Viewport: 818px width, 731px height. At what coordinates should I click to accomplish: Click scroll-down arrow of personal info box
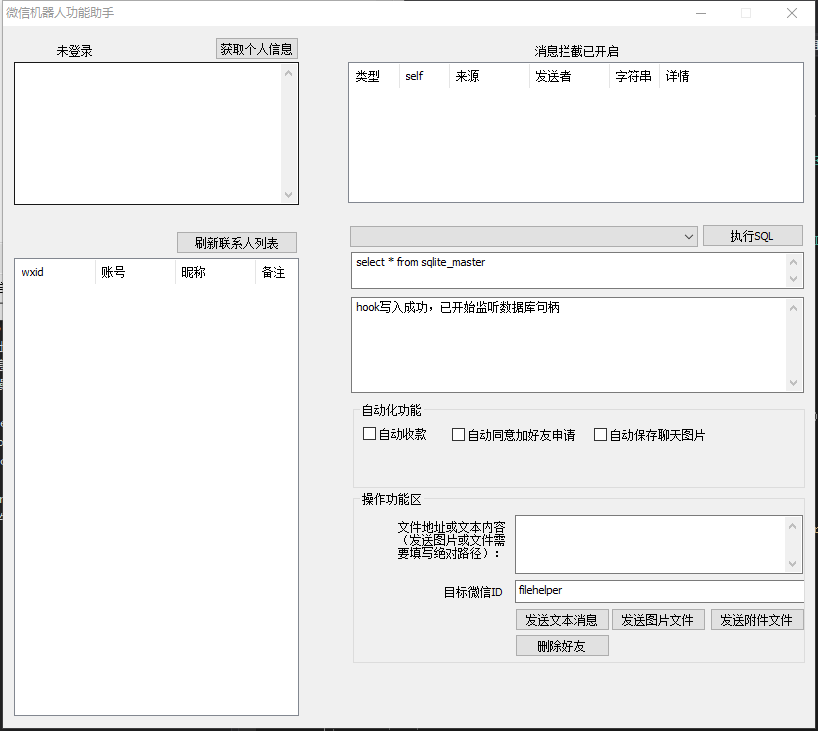tap(288, 195)
